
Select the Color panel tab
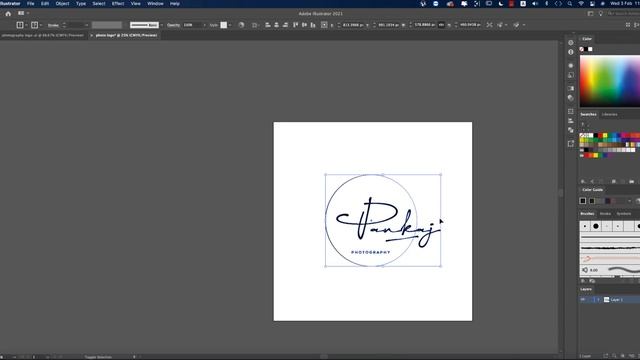point(587,39)
